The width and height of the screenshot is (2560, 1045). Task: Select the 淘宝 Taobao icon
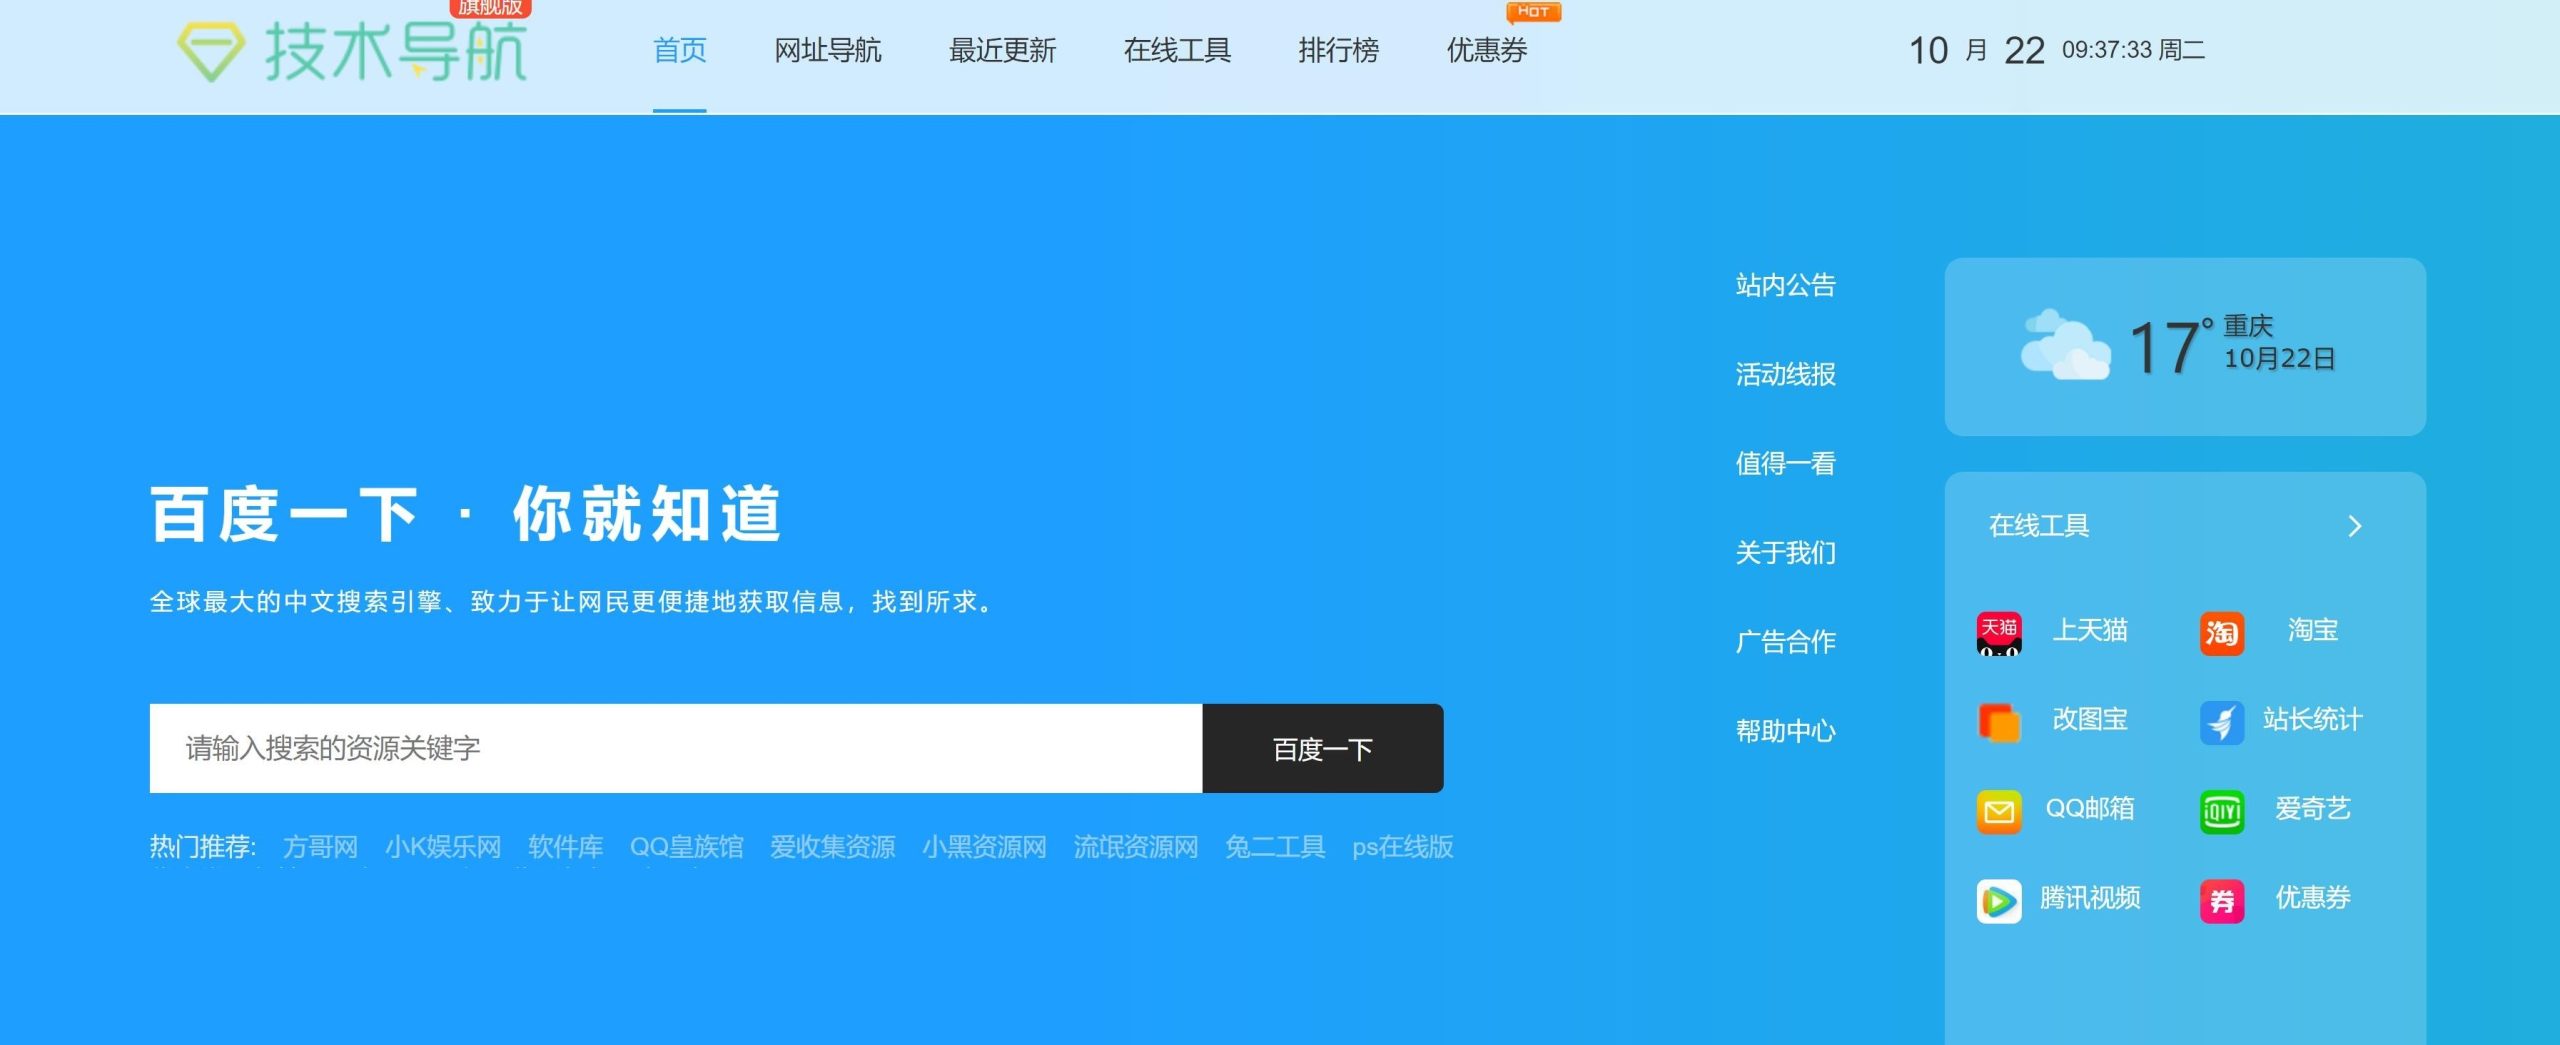pos(2221,633)
